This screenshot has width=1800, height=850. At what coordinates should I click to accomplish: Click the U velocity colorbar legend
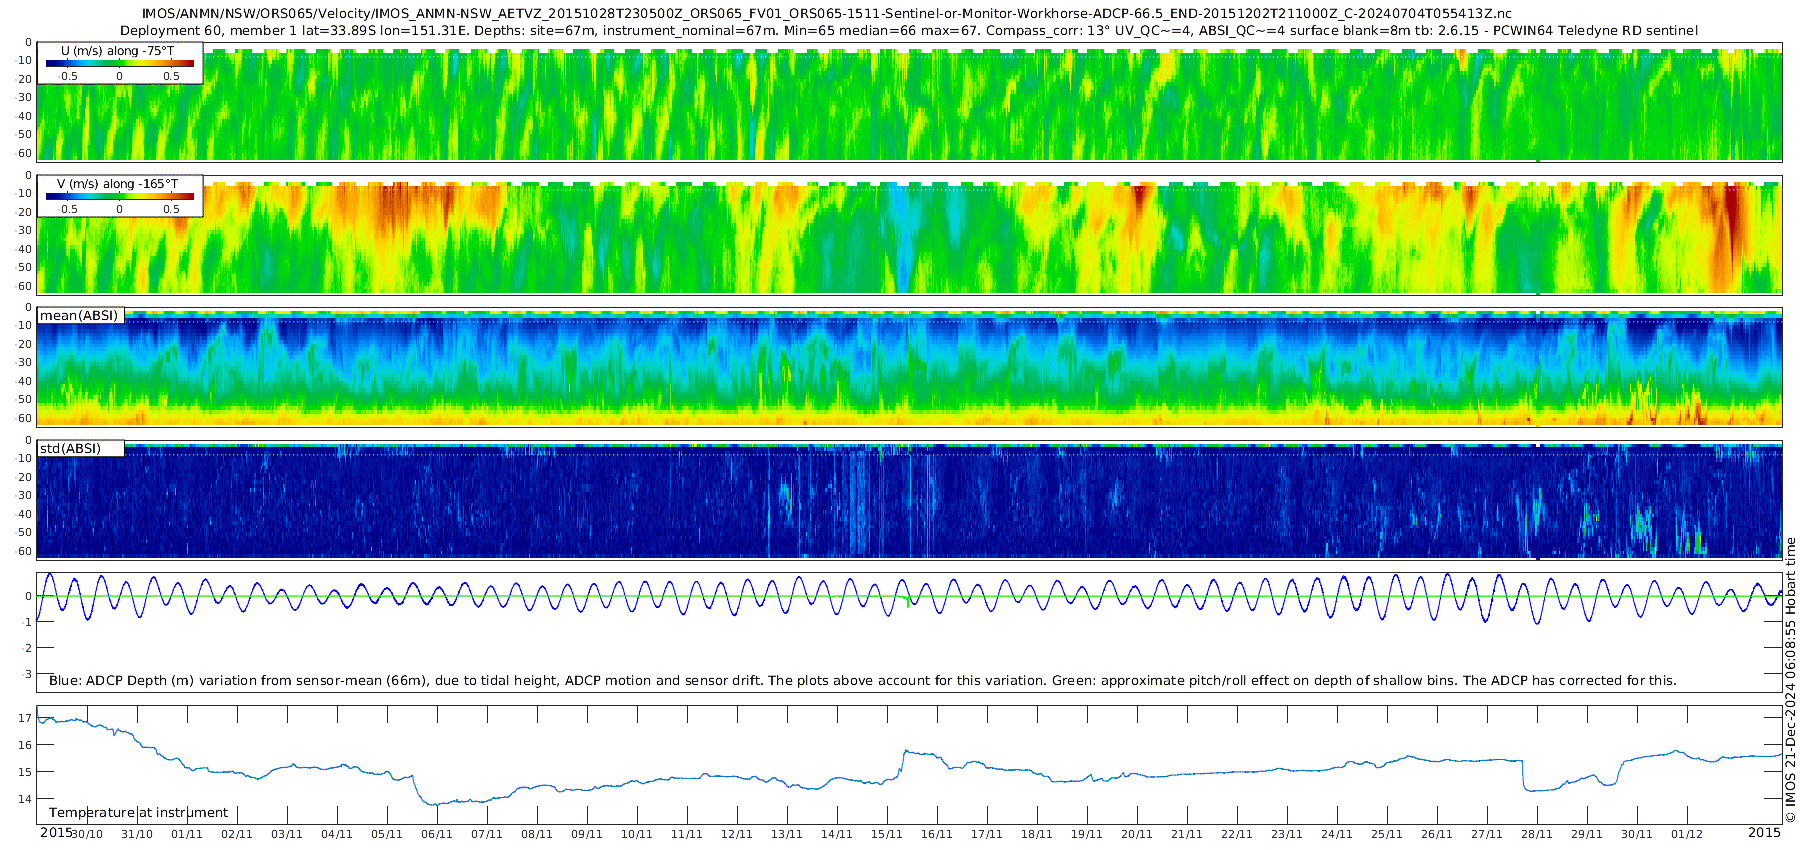(x=120, y=63)
